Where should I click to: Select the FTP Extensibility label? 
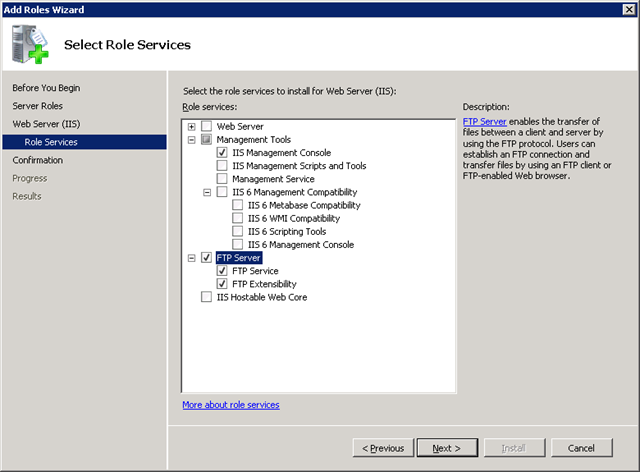coord(264,284)
